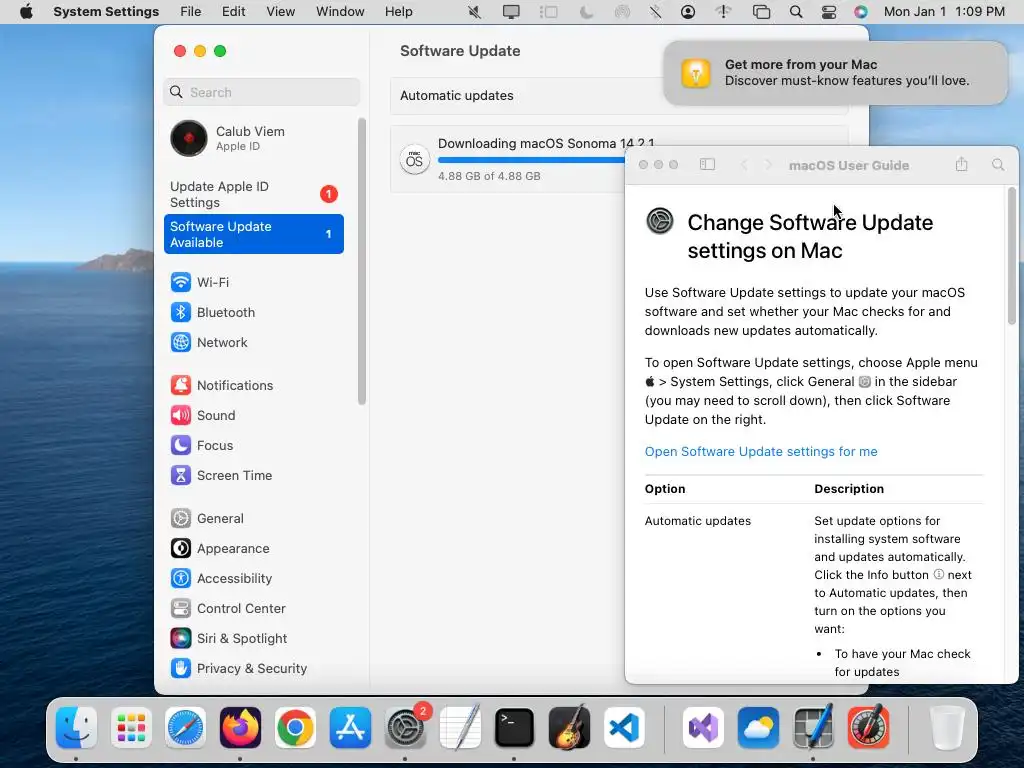Click macOS download progress bar
1024x768 pixels.
[x=530, y=160]
